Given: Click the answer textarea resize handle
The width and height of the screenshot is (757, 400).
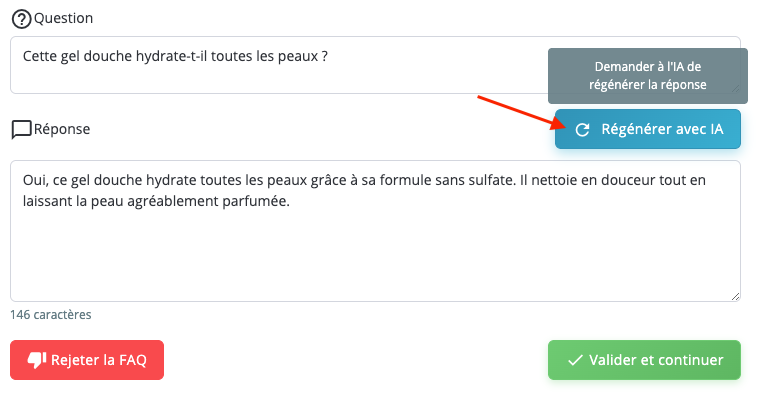Looking at the screenshot, I should pyautogui.click(x=735, y=295).
